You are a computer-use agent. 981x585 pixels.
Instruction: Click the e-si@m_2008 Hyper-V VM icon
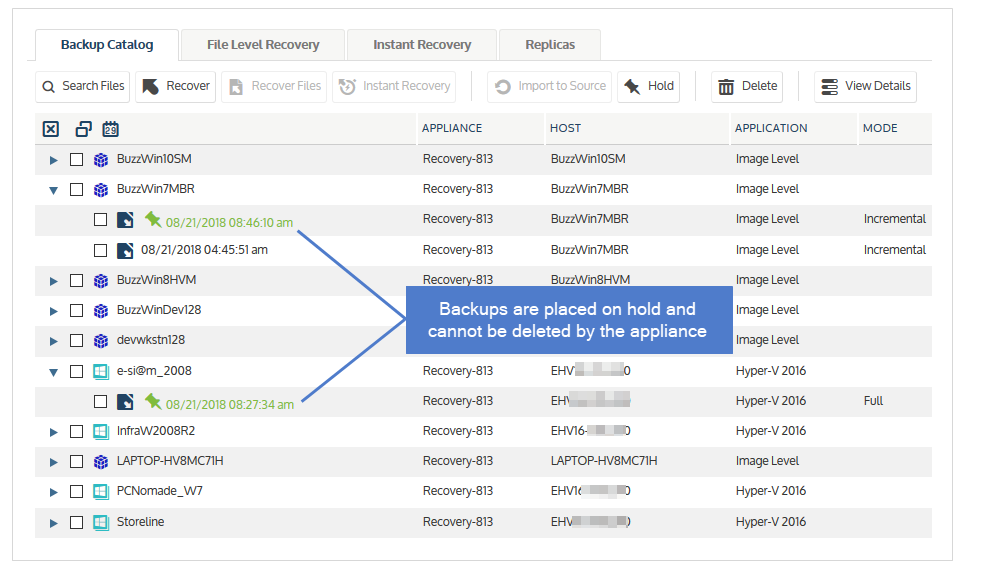tap(101, 372)
